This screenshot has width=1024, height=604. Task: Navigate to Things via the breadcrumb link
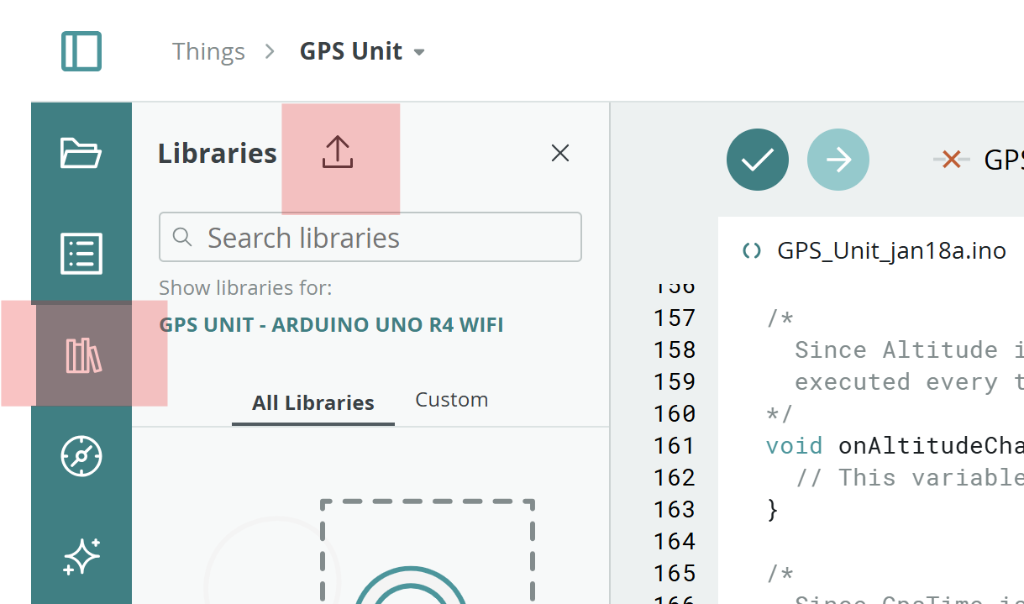pyautogui.click(x=208, y=51)
